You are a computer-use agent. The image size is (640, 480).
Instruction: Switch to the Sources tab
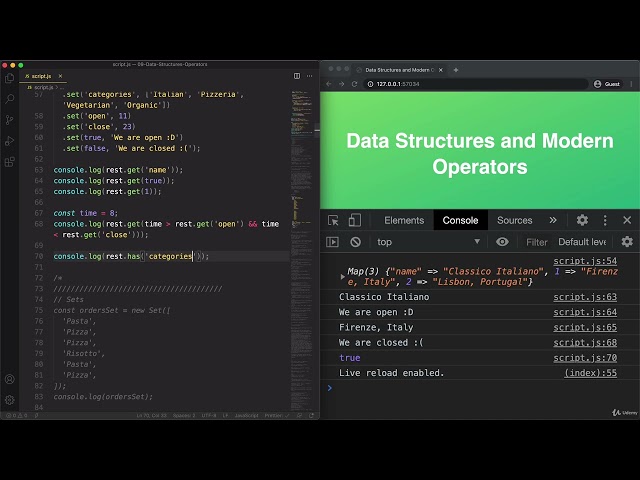514,220
